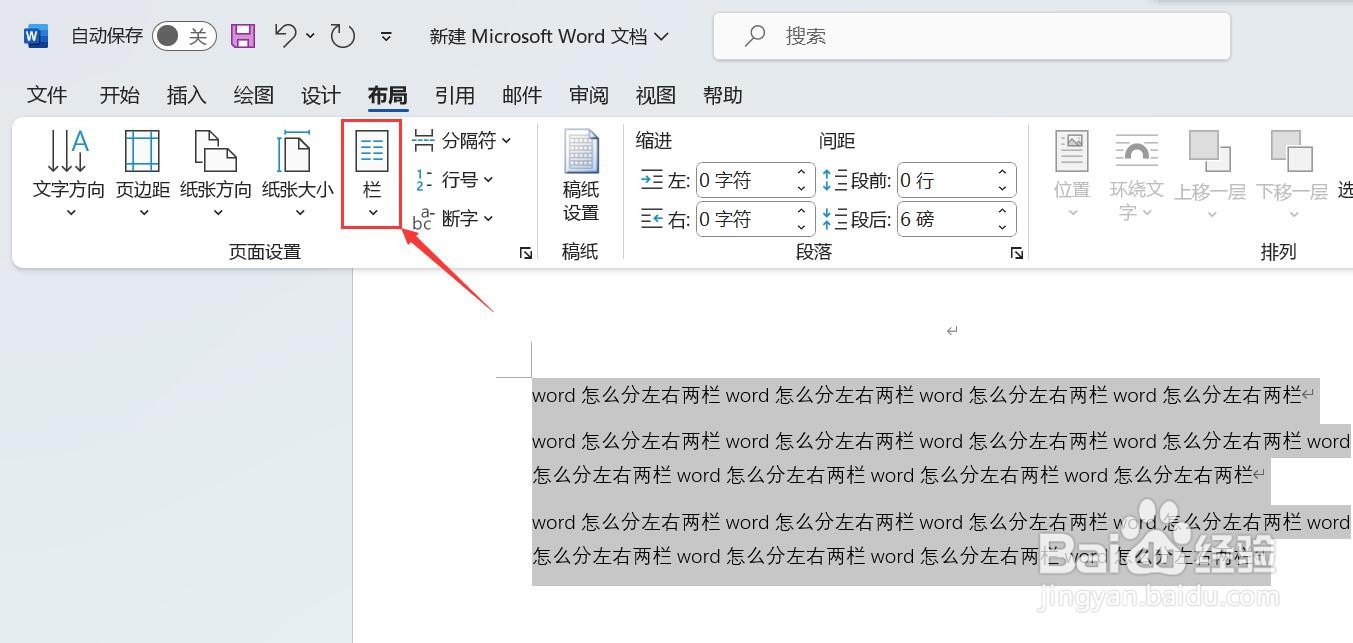Select the 文字方向 text direction tool

point(67,168)
